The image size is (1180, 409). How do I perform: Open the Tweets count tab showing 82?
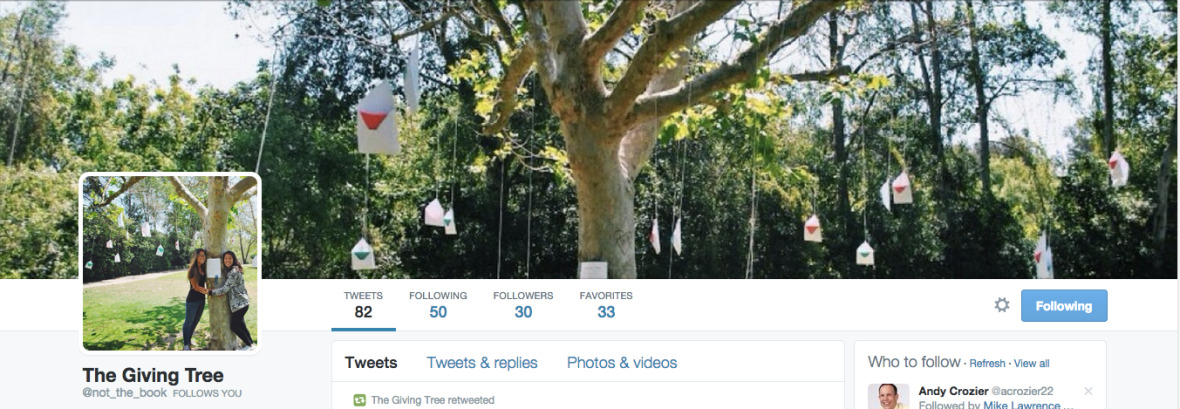pyautogui.click(x=363, y=305)
